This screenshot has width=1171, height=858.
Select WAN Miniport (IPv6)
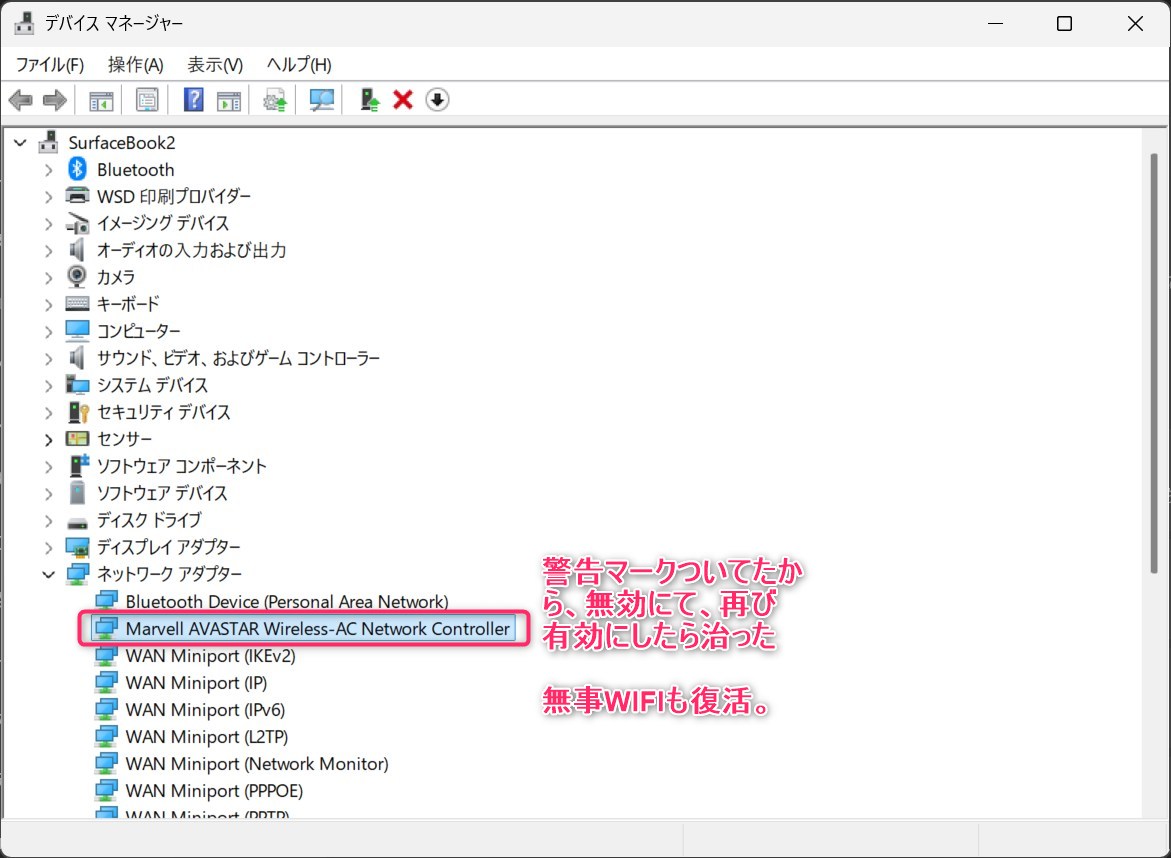tap(205, 709)
